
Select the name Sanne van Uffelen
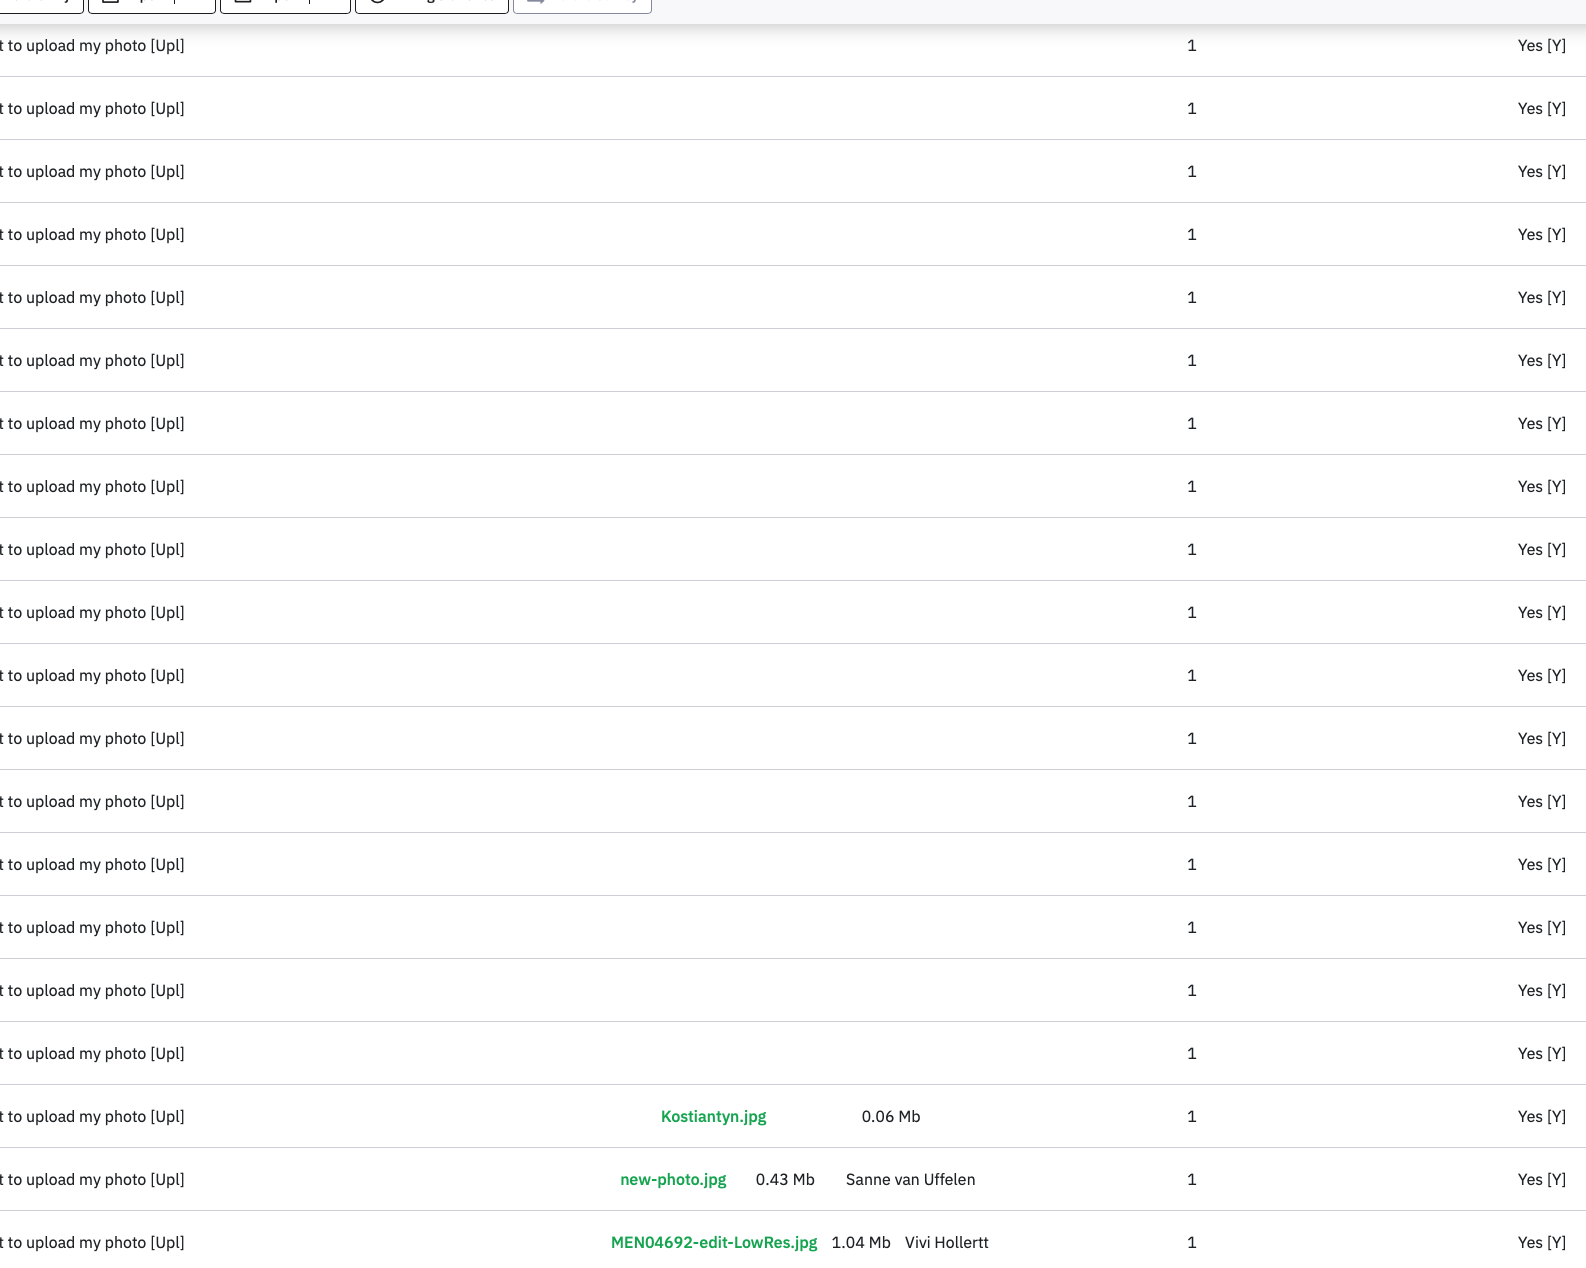[910, 1179]
